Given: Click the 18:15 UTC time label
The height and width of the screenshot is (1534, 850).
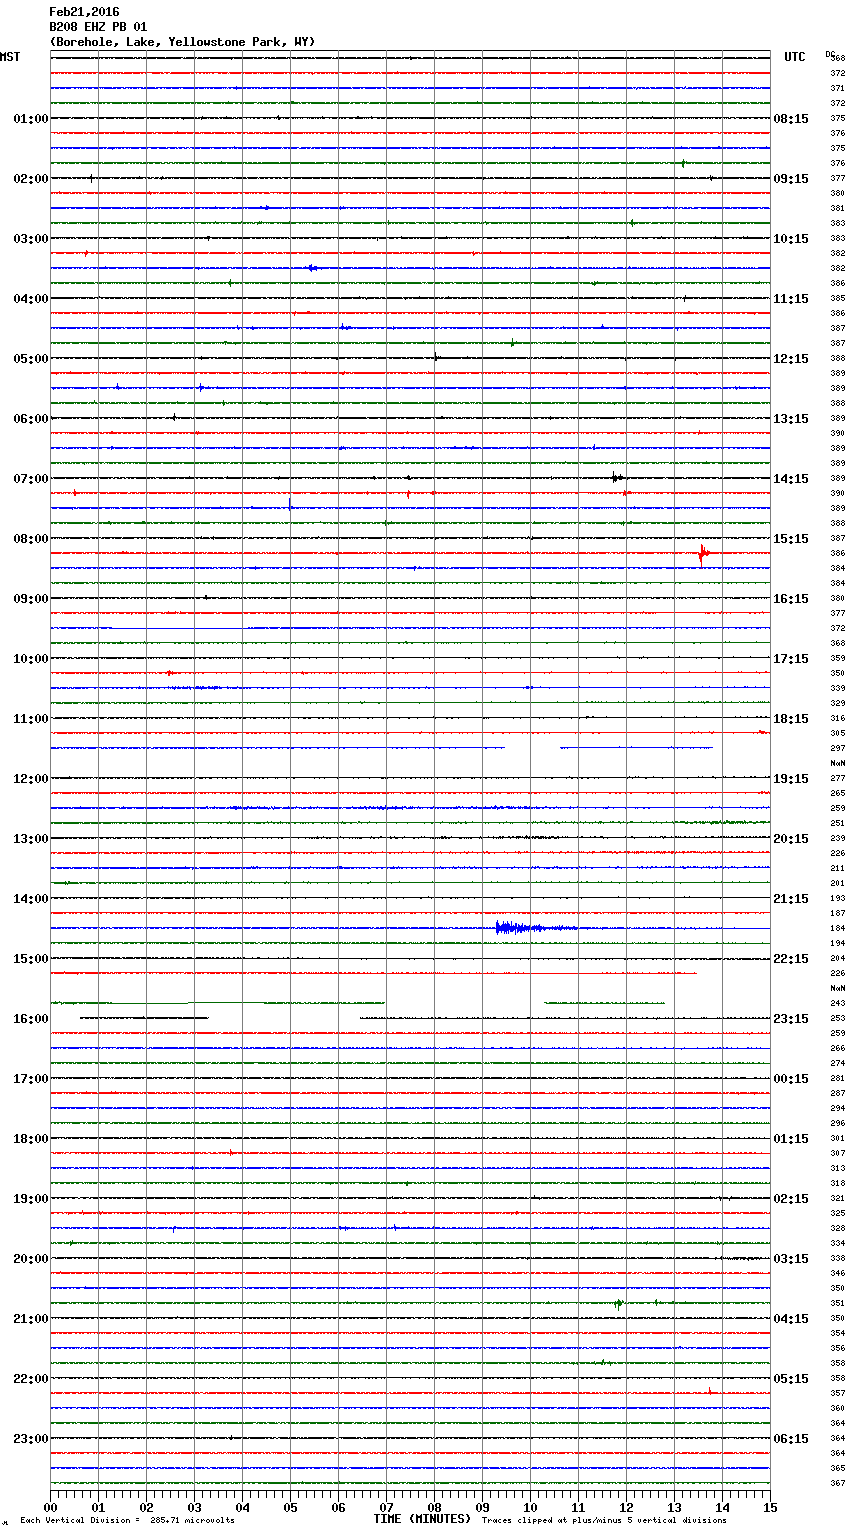Looking at the screenshot, I should (x=791, y=719).
